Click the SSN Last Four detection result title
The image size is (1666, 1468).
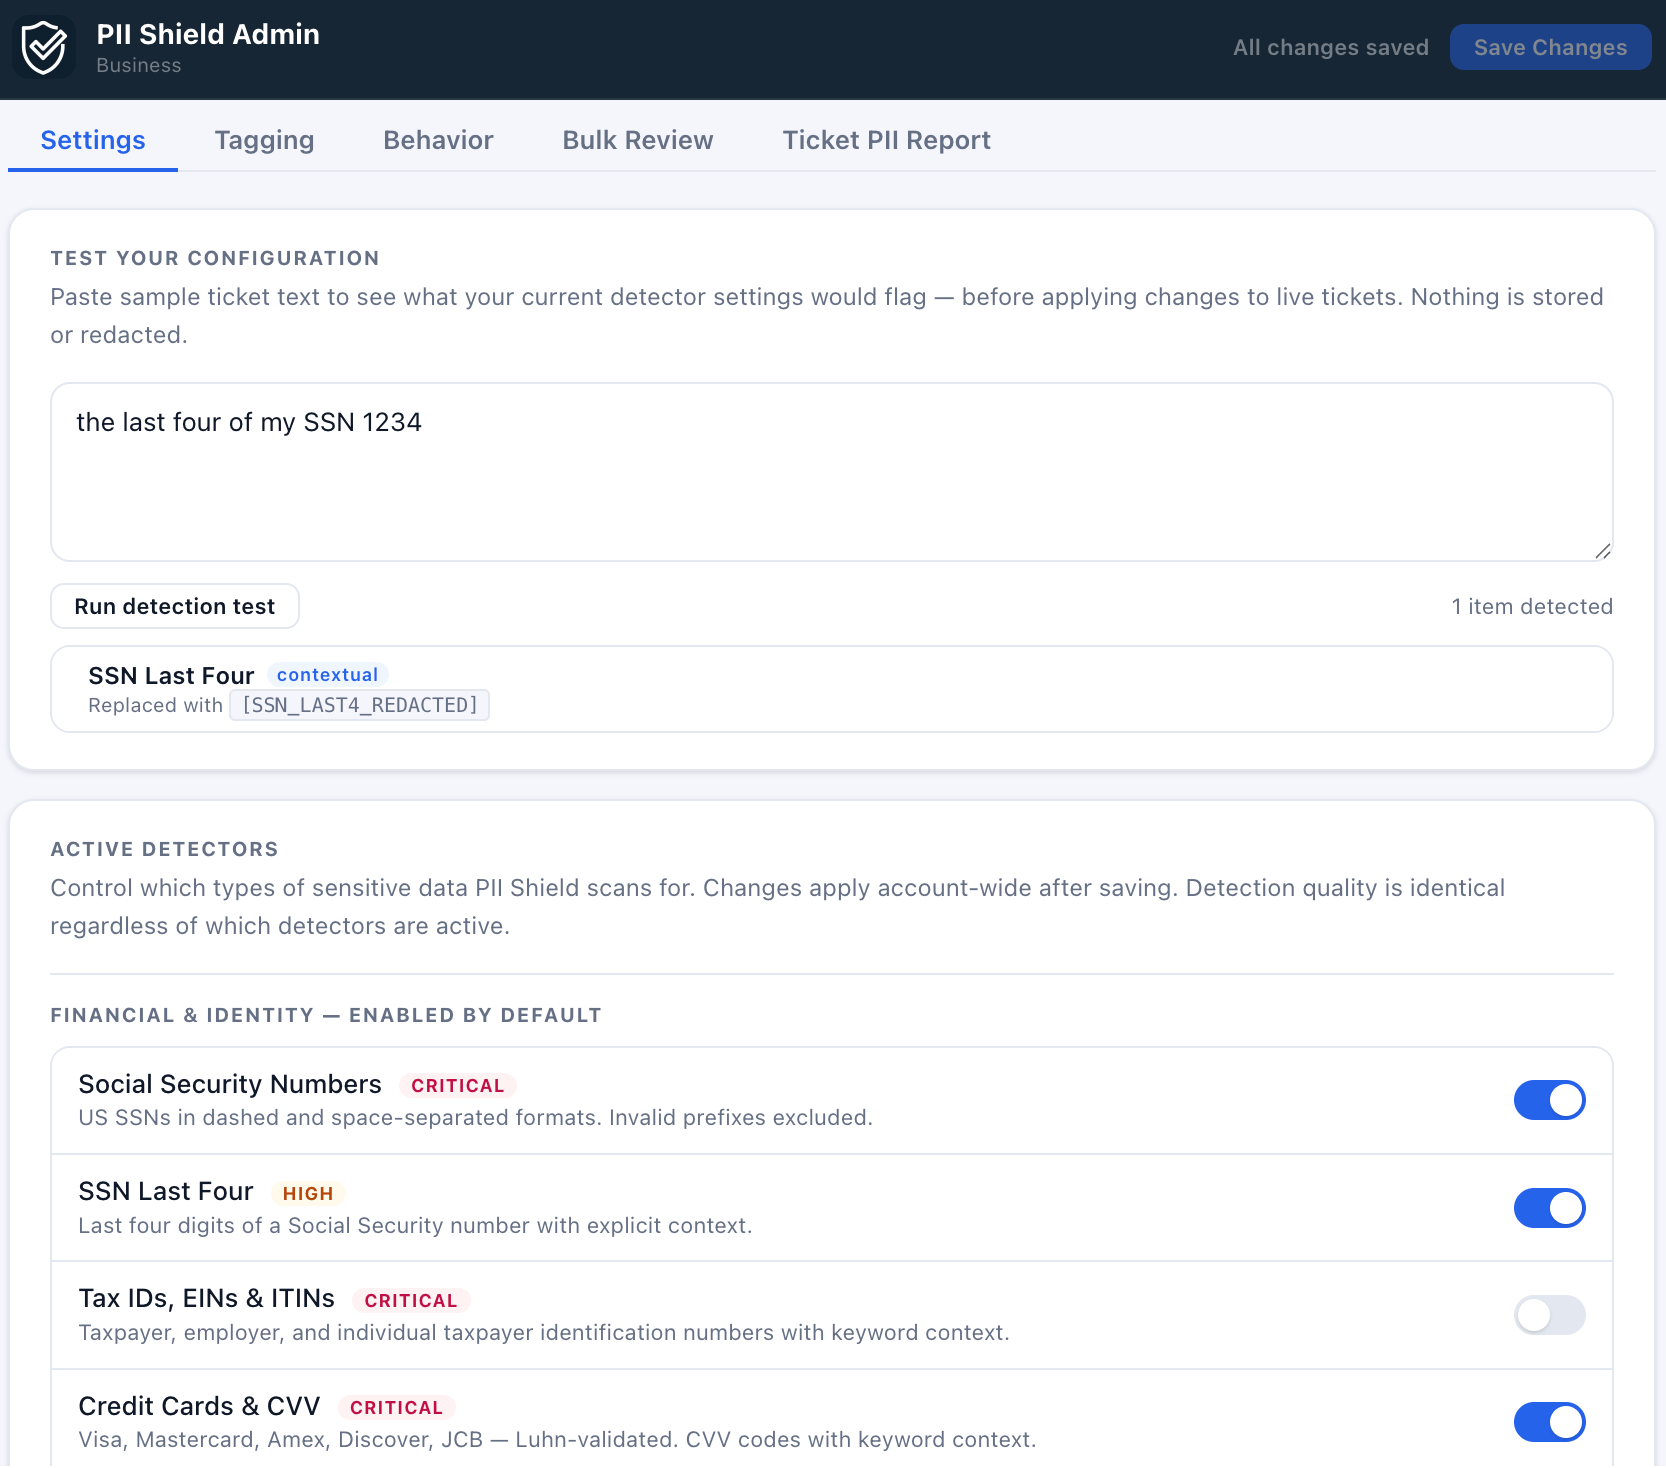171,676
